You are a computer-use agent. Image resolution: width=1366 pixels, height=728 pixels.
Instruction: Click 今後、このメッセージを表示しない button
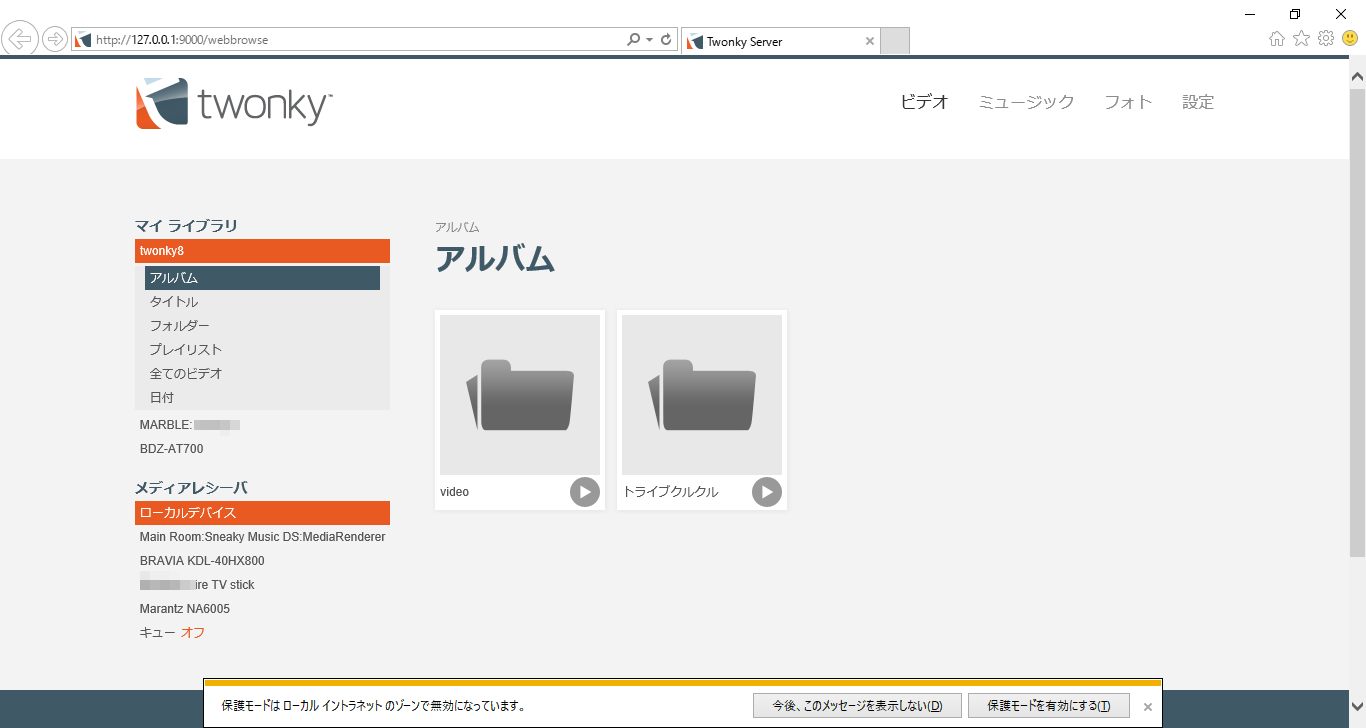(857, 705)
